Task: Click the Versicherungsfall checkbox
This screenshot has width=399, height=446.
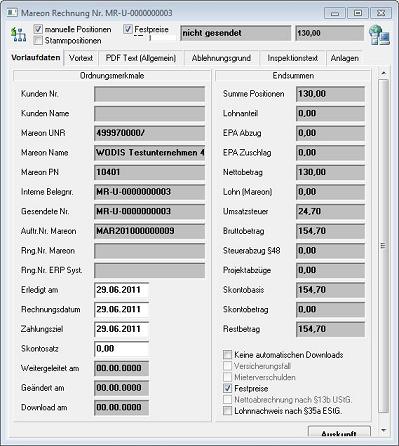Action: coord(227,366)
